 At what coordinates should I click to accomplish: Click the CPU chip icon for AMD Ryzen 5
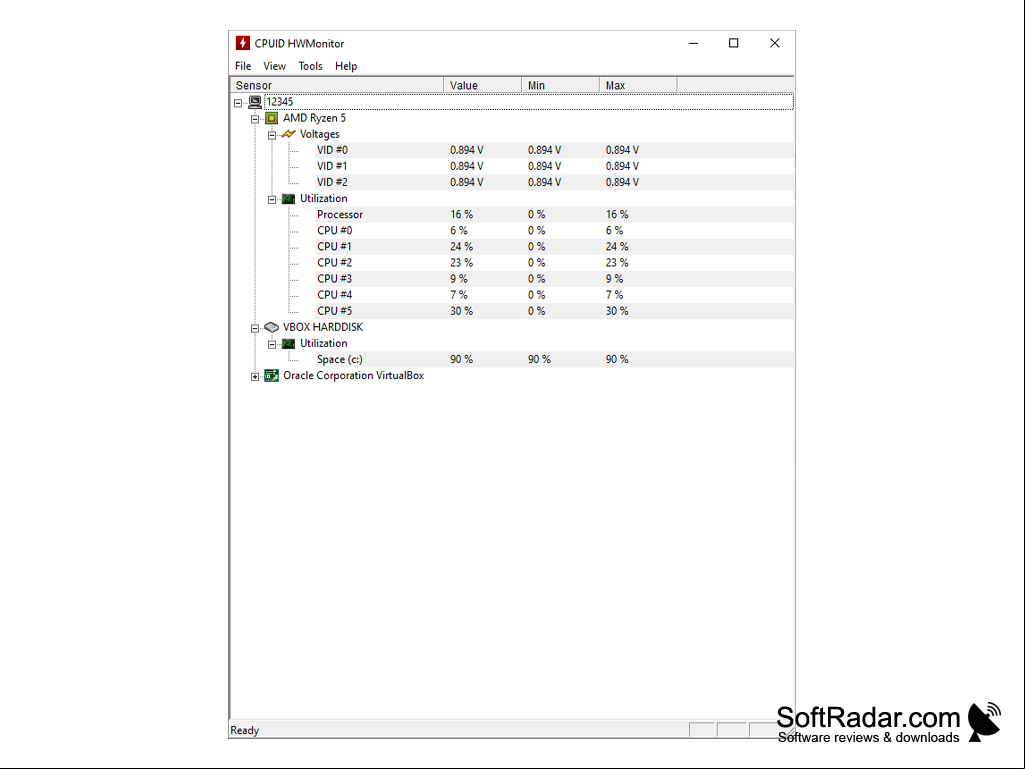[271, 118]
